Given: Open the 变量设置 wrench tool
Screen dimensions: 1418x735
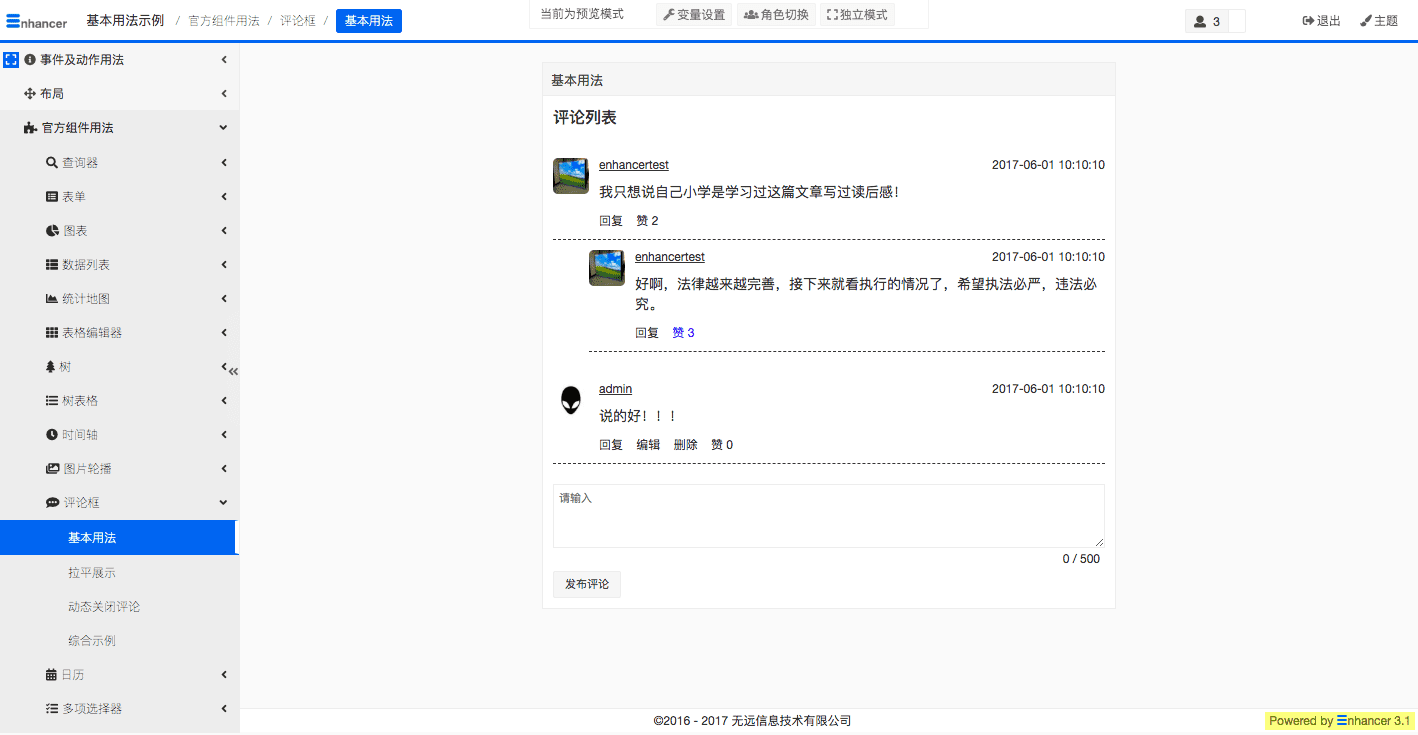Looking at the screenshot, I should (x=694, y=15).
